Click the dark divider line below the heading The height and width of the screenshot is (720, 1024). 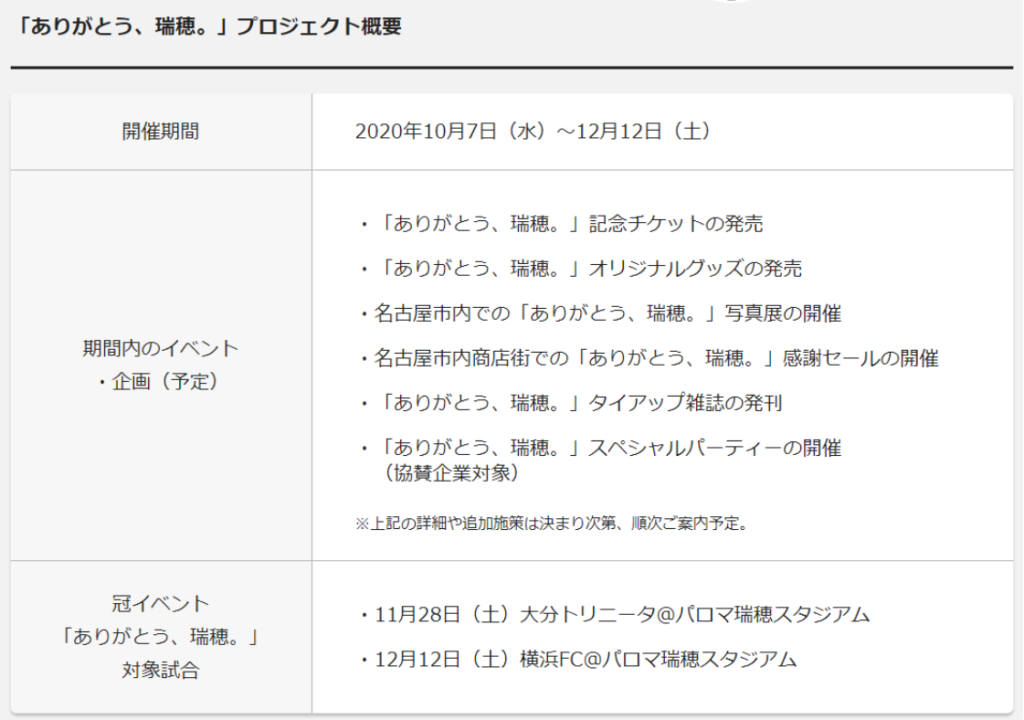pyautogui.click(x=511, y=68)
